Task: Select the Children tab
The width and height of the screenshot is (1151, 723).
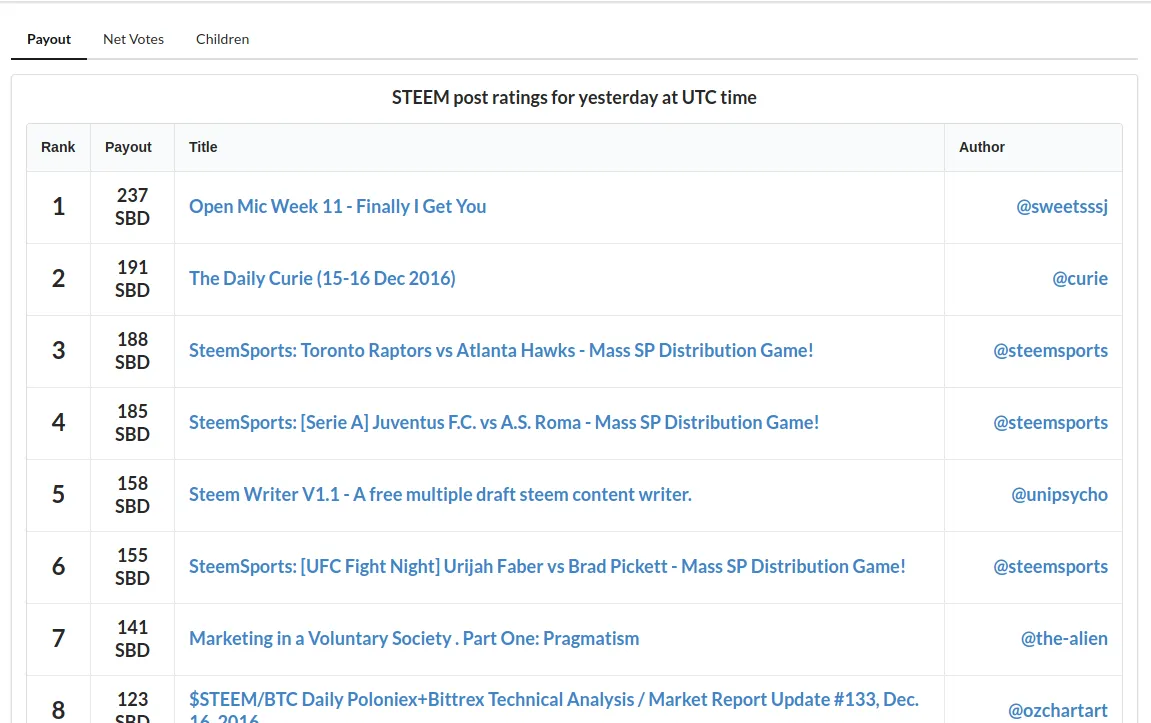Action: pos(222,39)
